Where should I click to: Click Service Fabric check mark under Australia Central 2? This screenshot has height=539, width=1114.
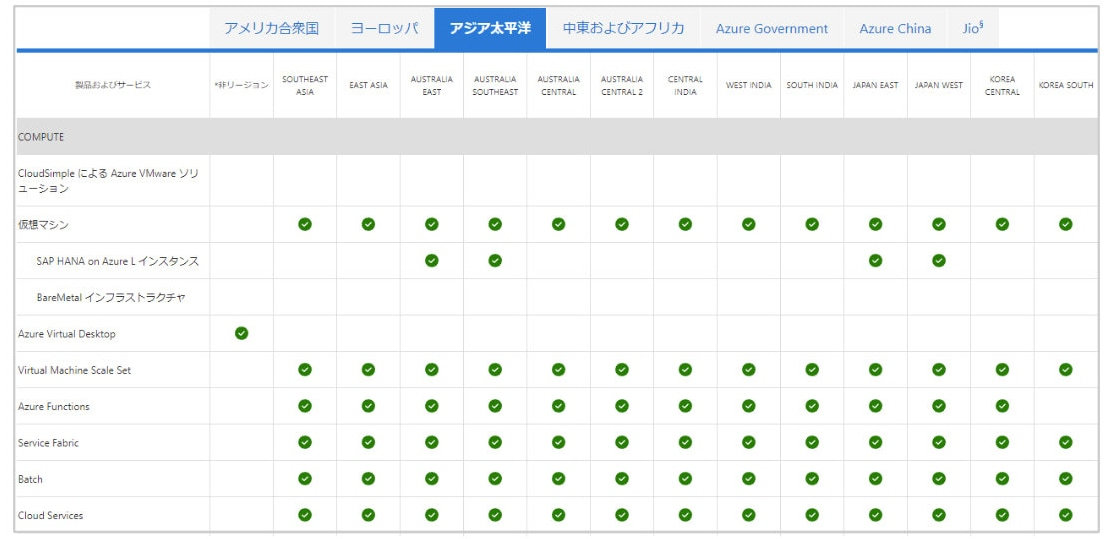tap(622, 442)
